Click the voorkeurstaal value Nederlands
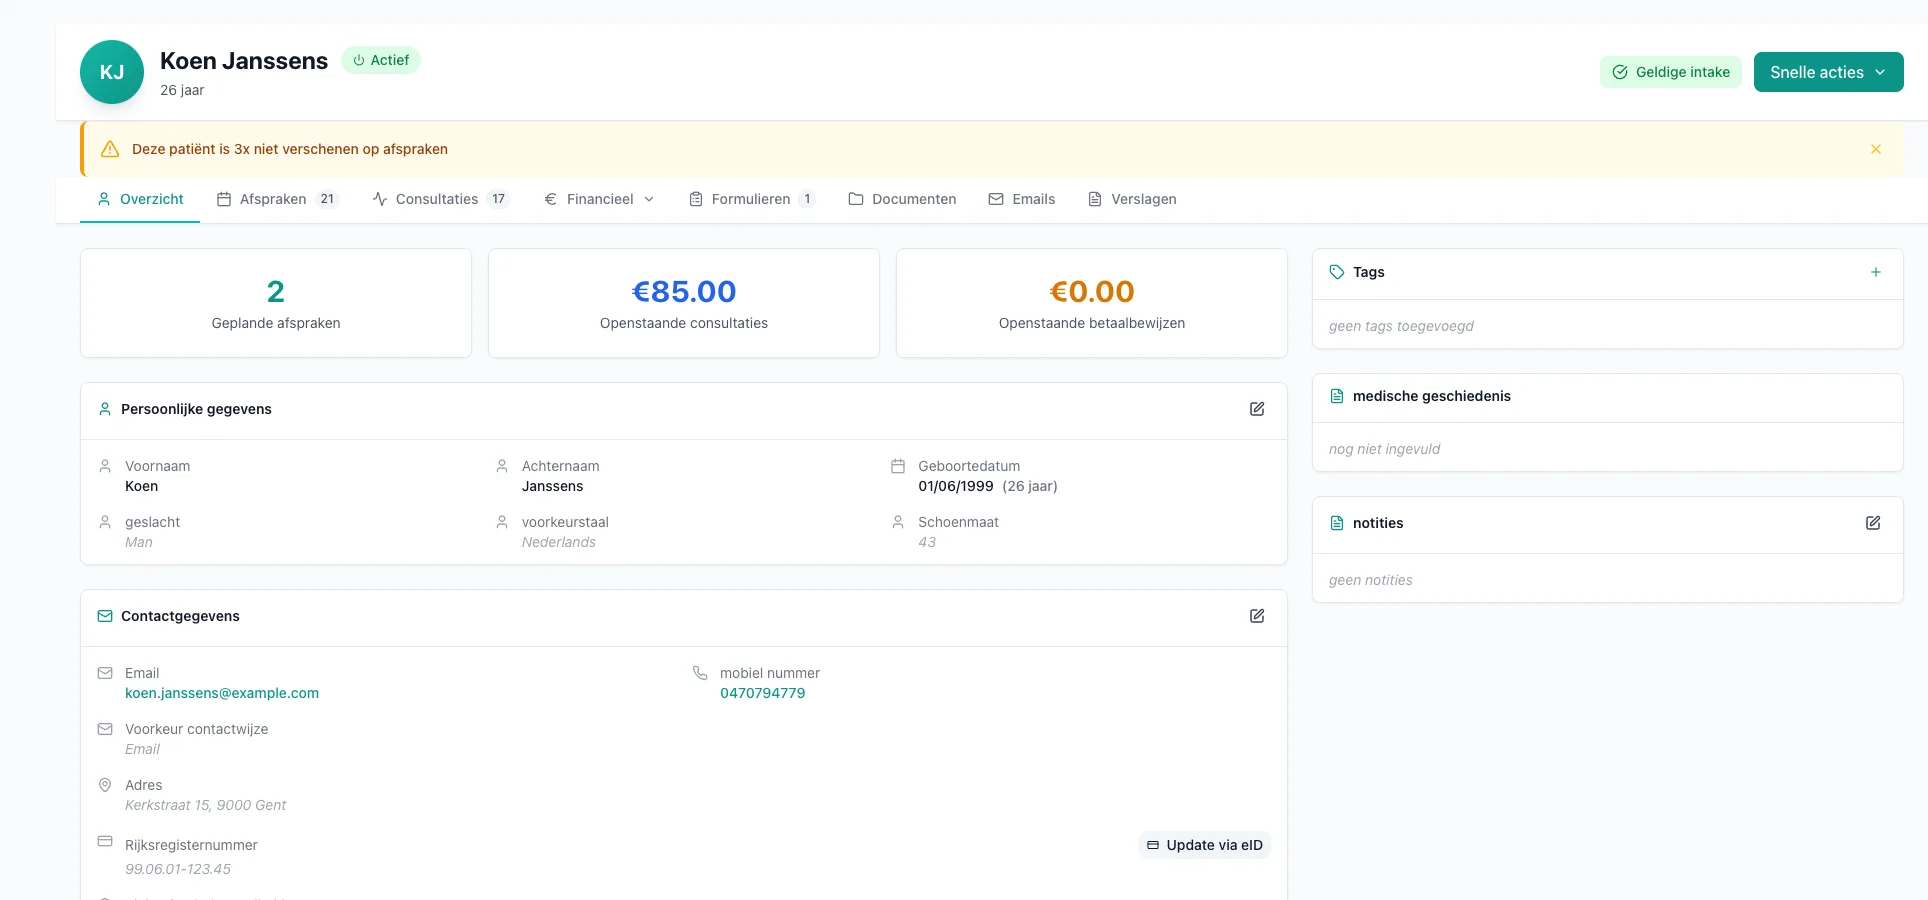Screen dimensions: 1928x900 (559, 542)
